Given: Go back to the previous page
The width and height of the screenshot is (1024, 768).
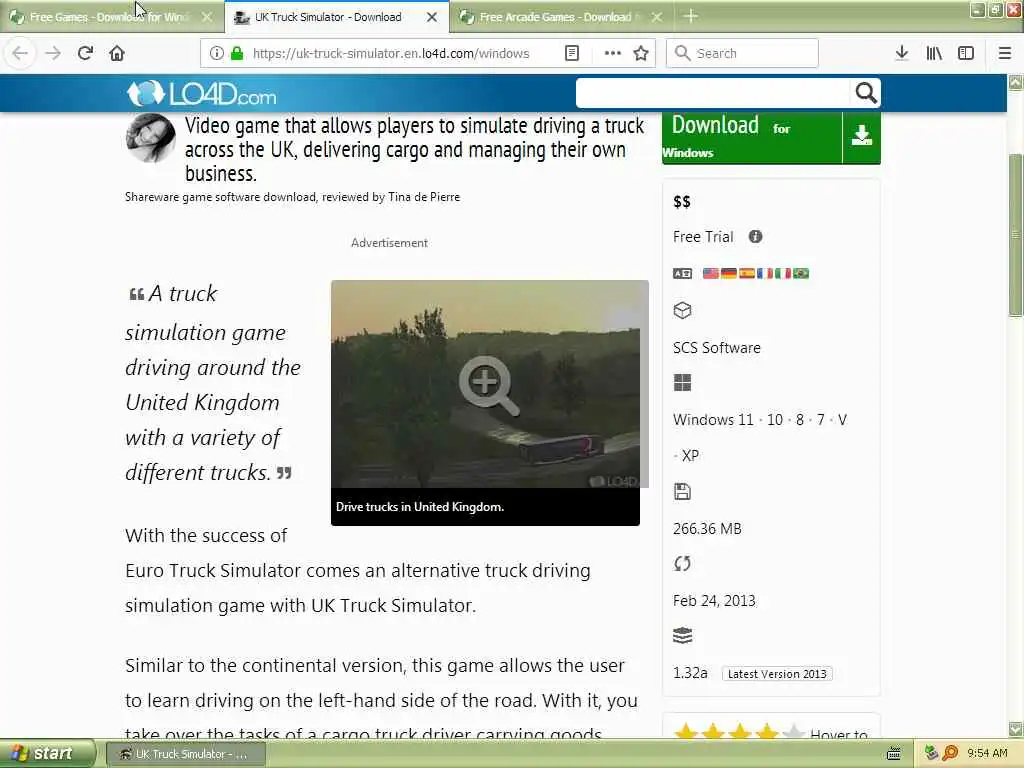Looking at the screenshot, I should 20,53.
